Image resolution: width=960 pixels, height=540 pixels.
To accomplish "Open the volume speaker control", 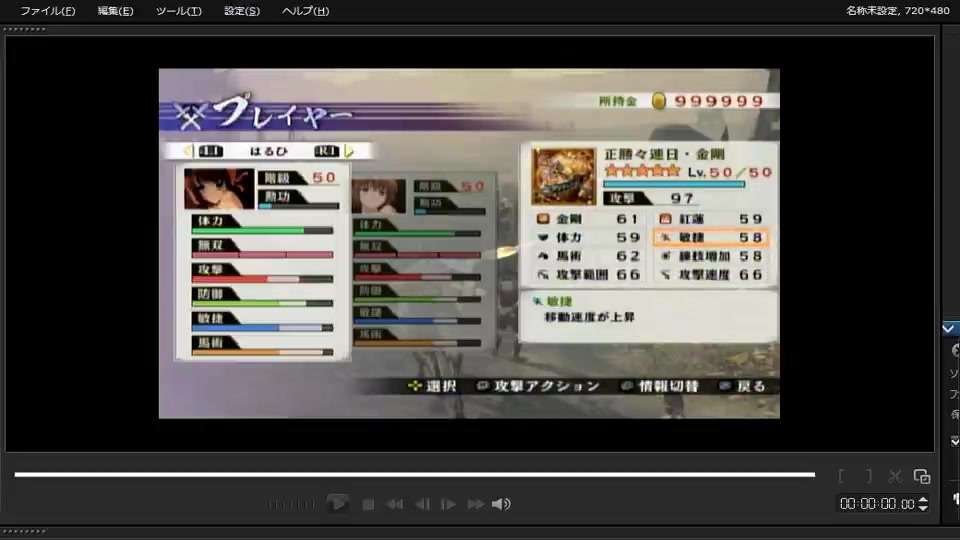I will [x=501, y=504].
